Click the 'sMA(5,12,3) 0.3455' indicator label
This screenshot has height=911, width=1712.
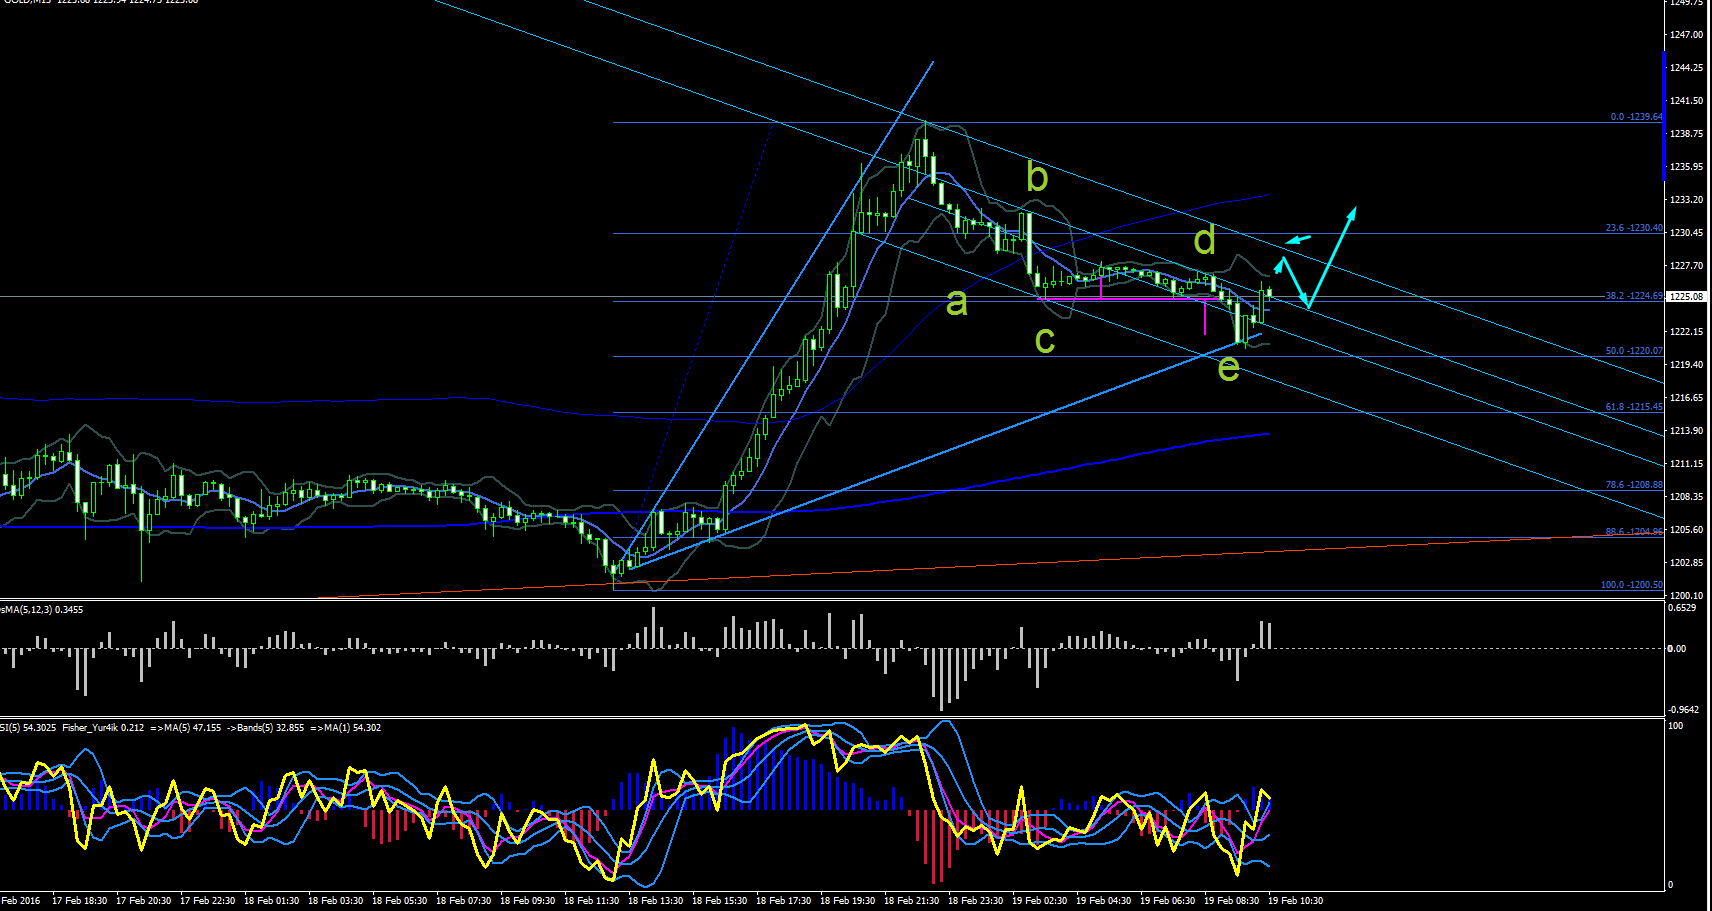(42, 609)
